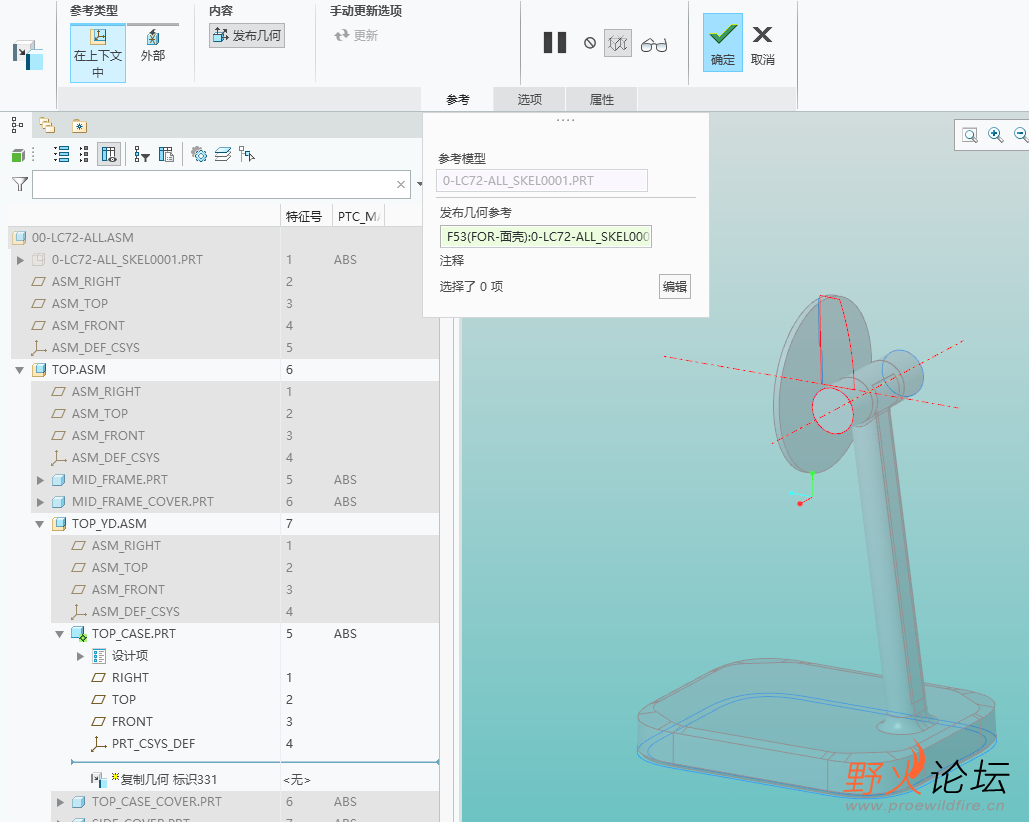Click collapse all tree icon
Viewport: 1029px width, 822px height.
coord(84,154)
